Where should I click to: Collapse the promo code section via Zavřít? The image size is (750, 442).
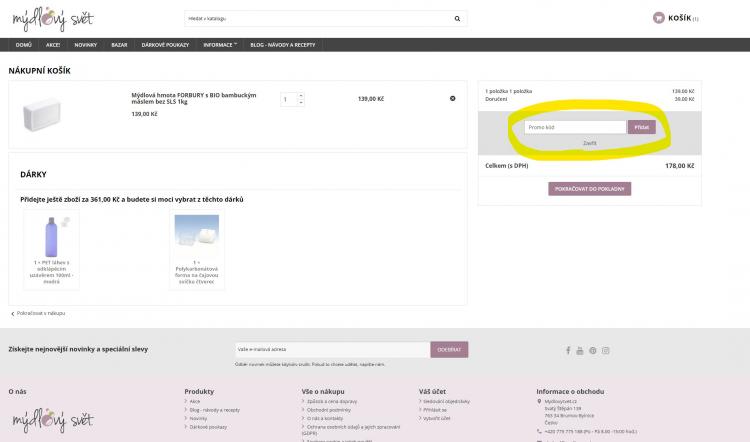click(590, 143)
